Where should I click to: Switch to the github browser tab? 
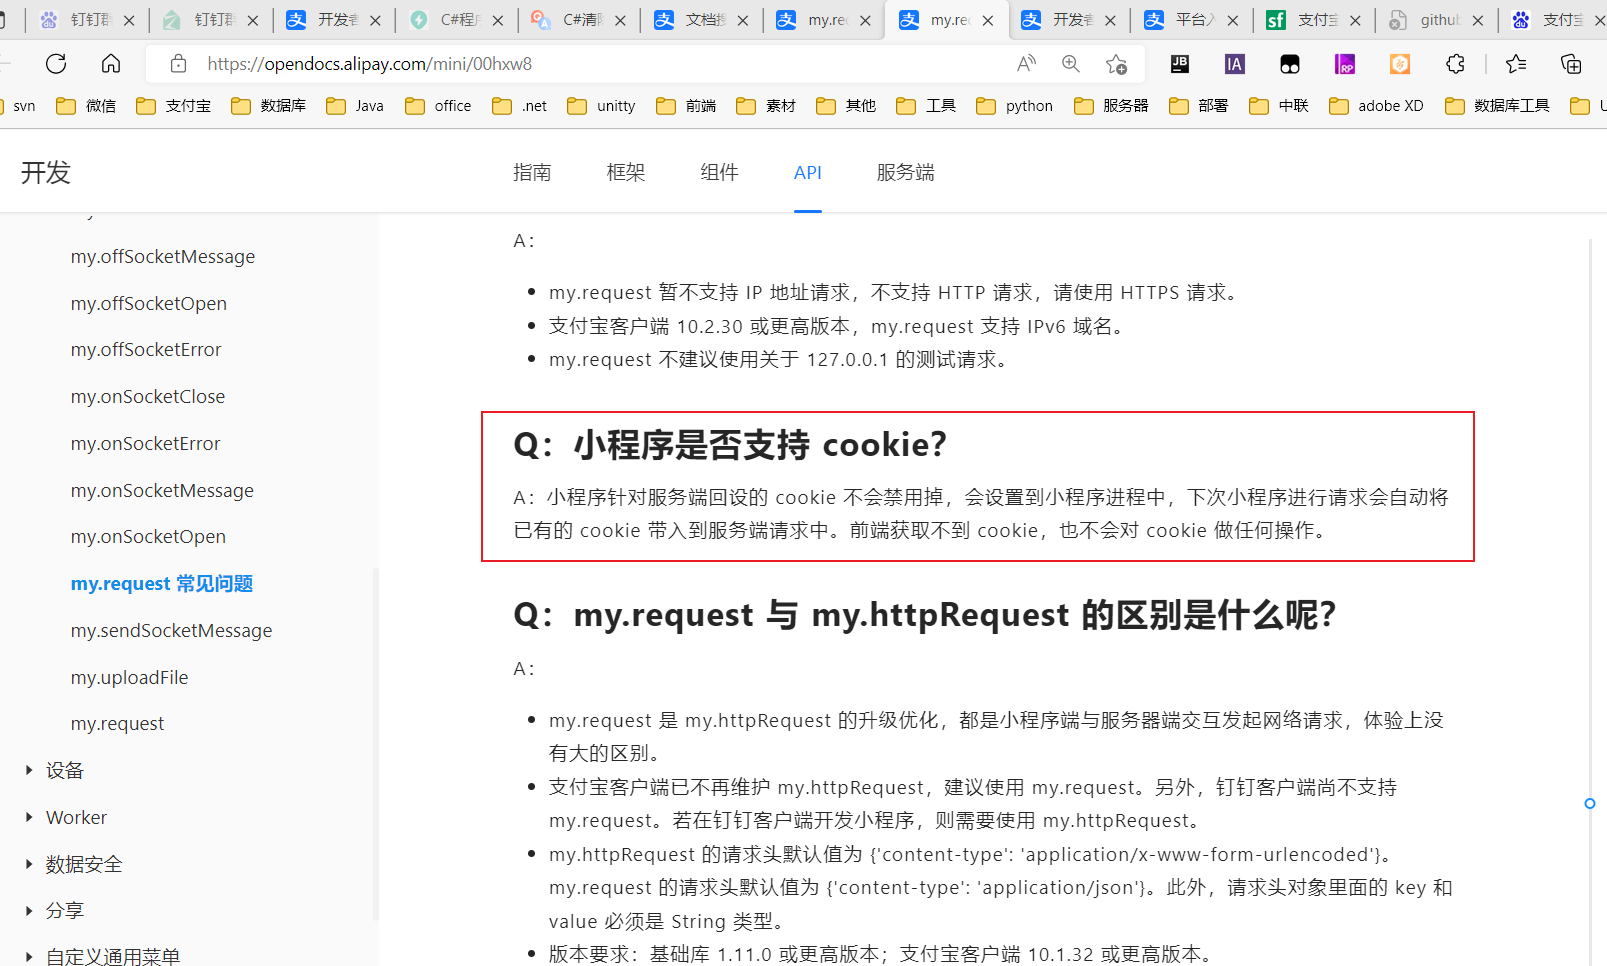1438,20
